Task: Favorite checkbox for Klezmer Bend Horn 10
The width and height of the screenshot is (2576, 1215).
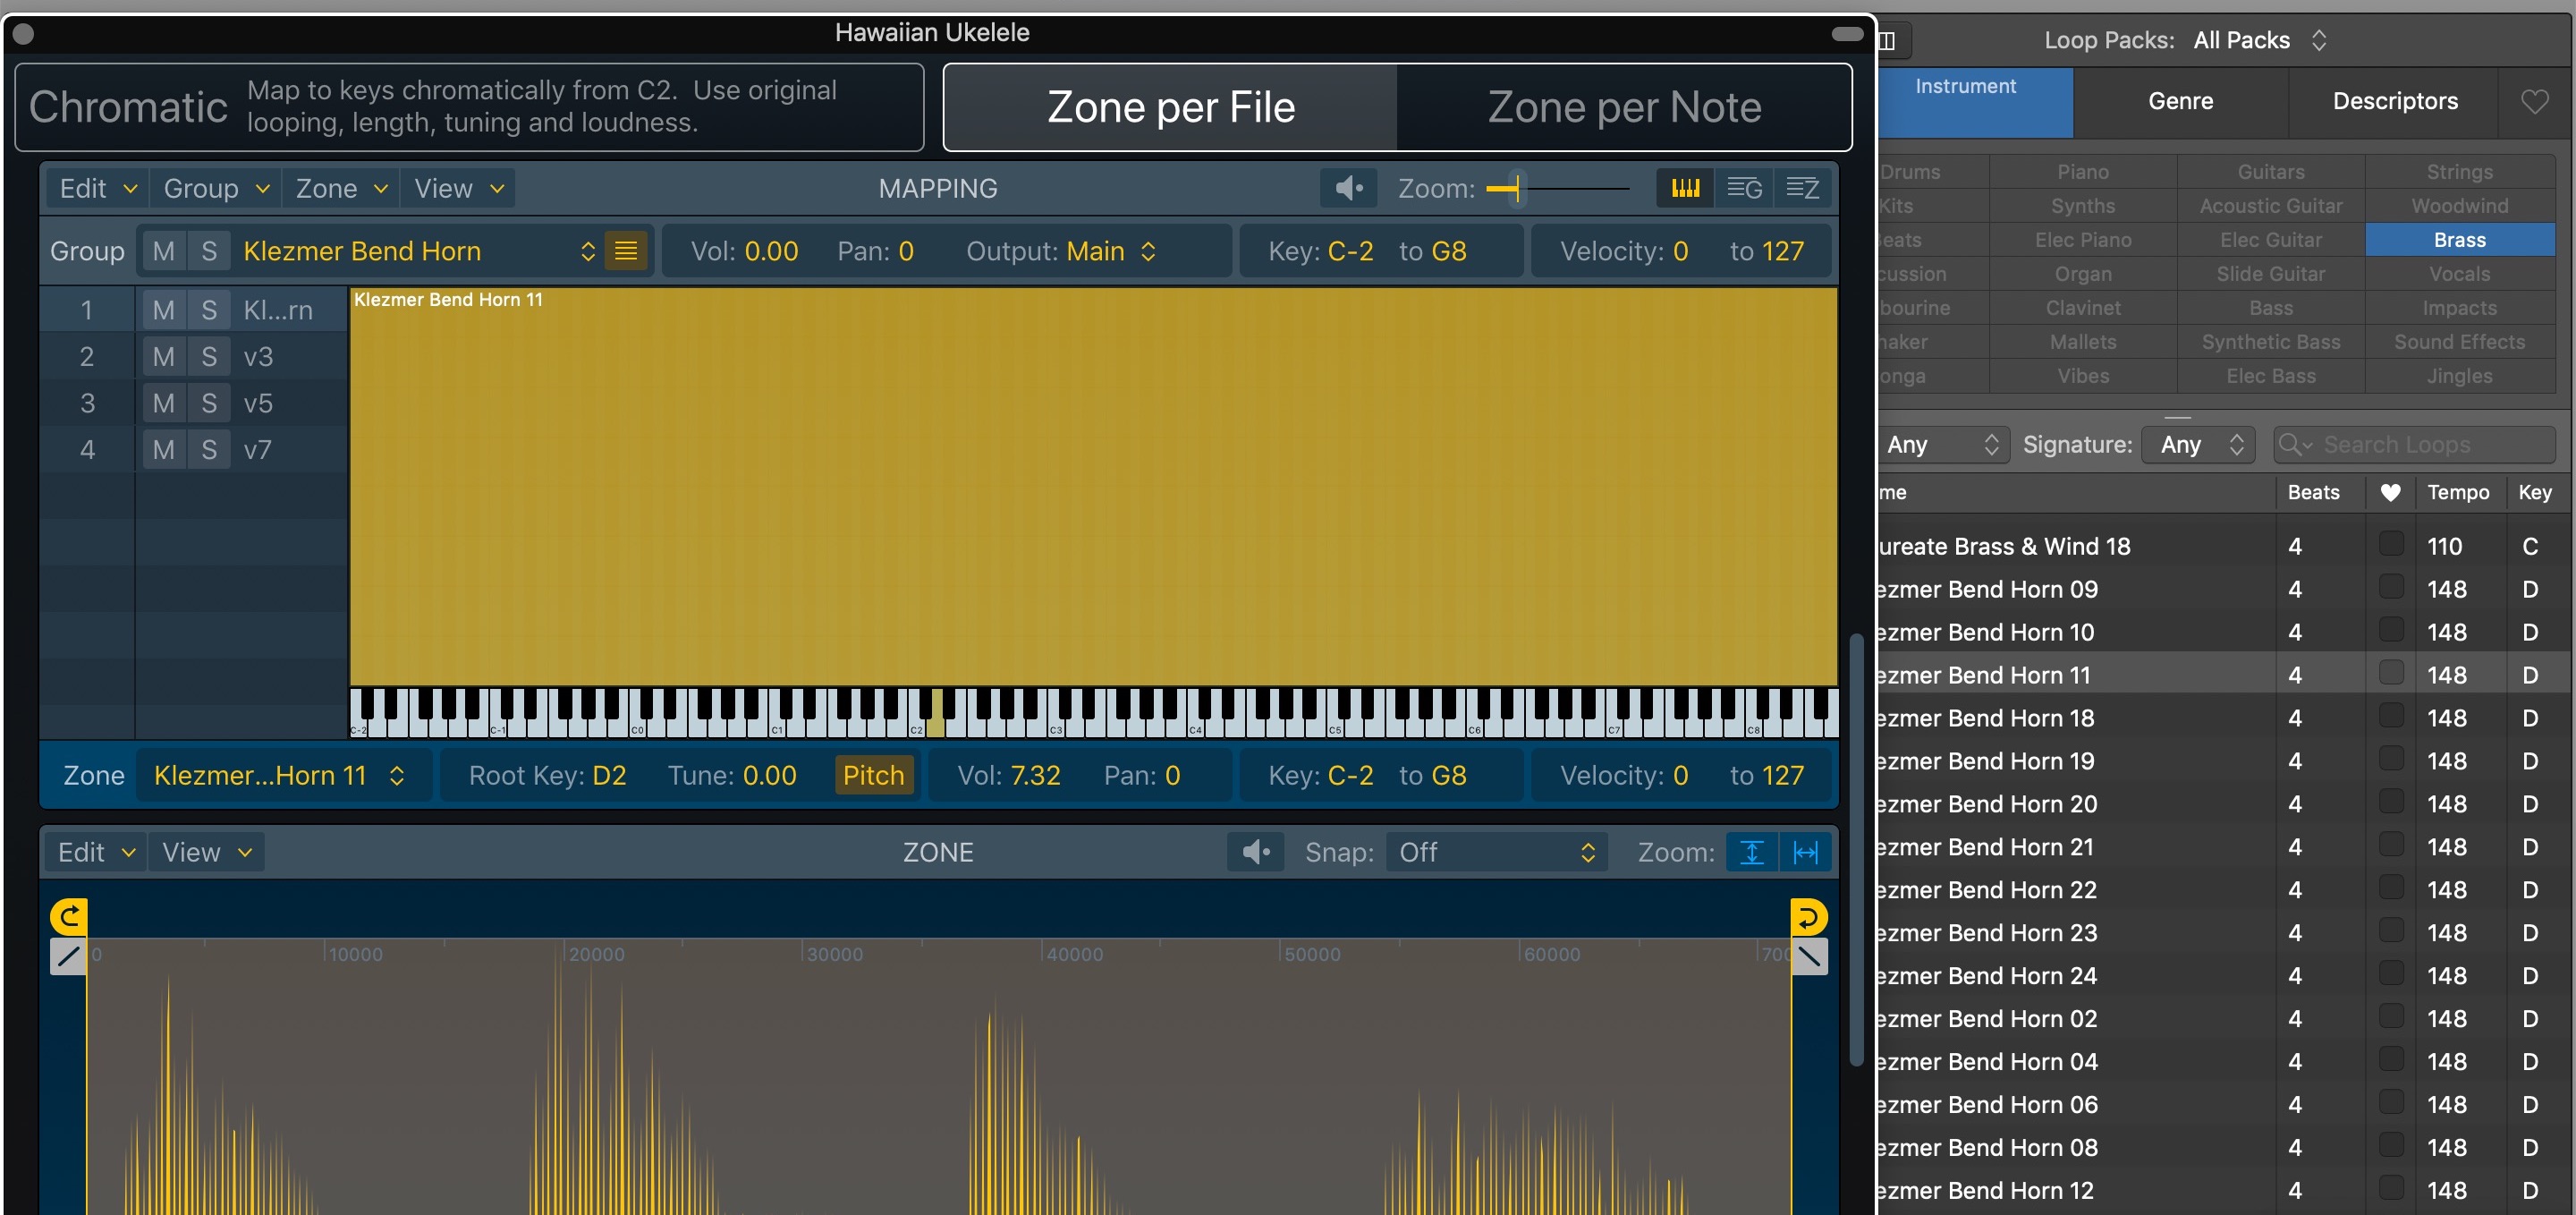Action: [x=2391, y=631]
